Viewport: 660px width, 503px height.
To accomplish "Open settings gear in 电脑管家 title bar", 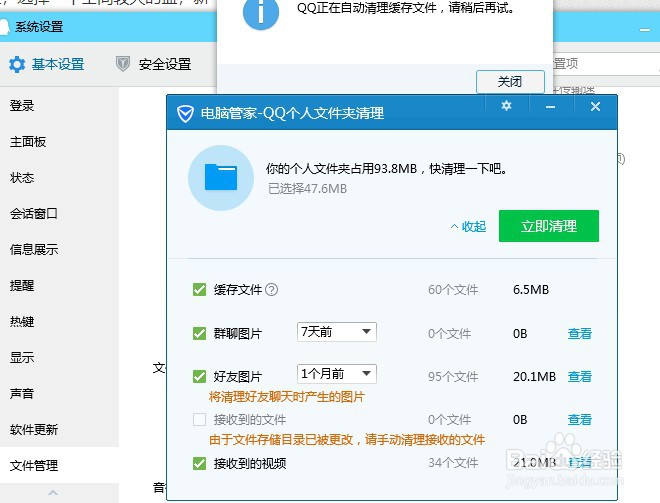I will click(x=506, y=106).
